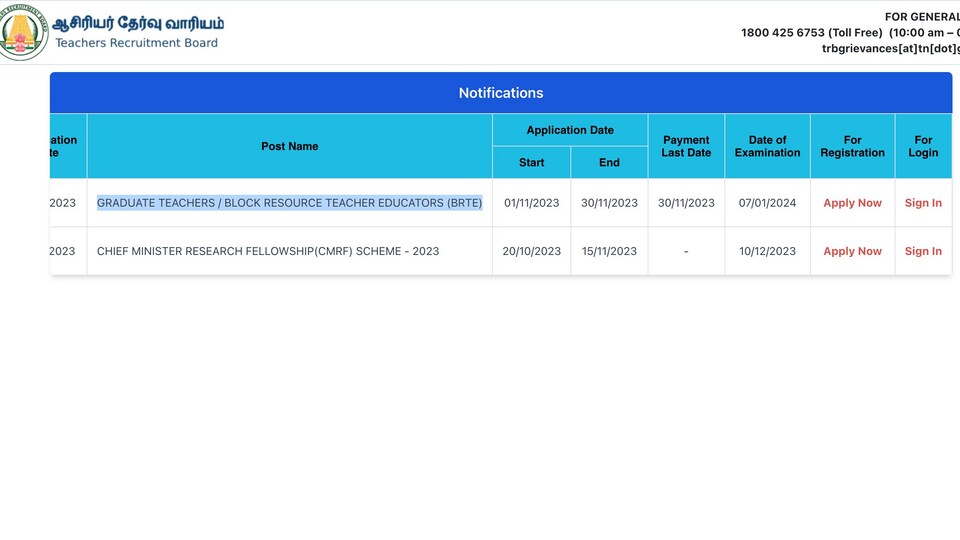Click the Tamil board title text
This screenshot has width=960, height=540.
138,23
